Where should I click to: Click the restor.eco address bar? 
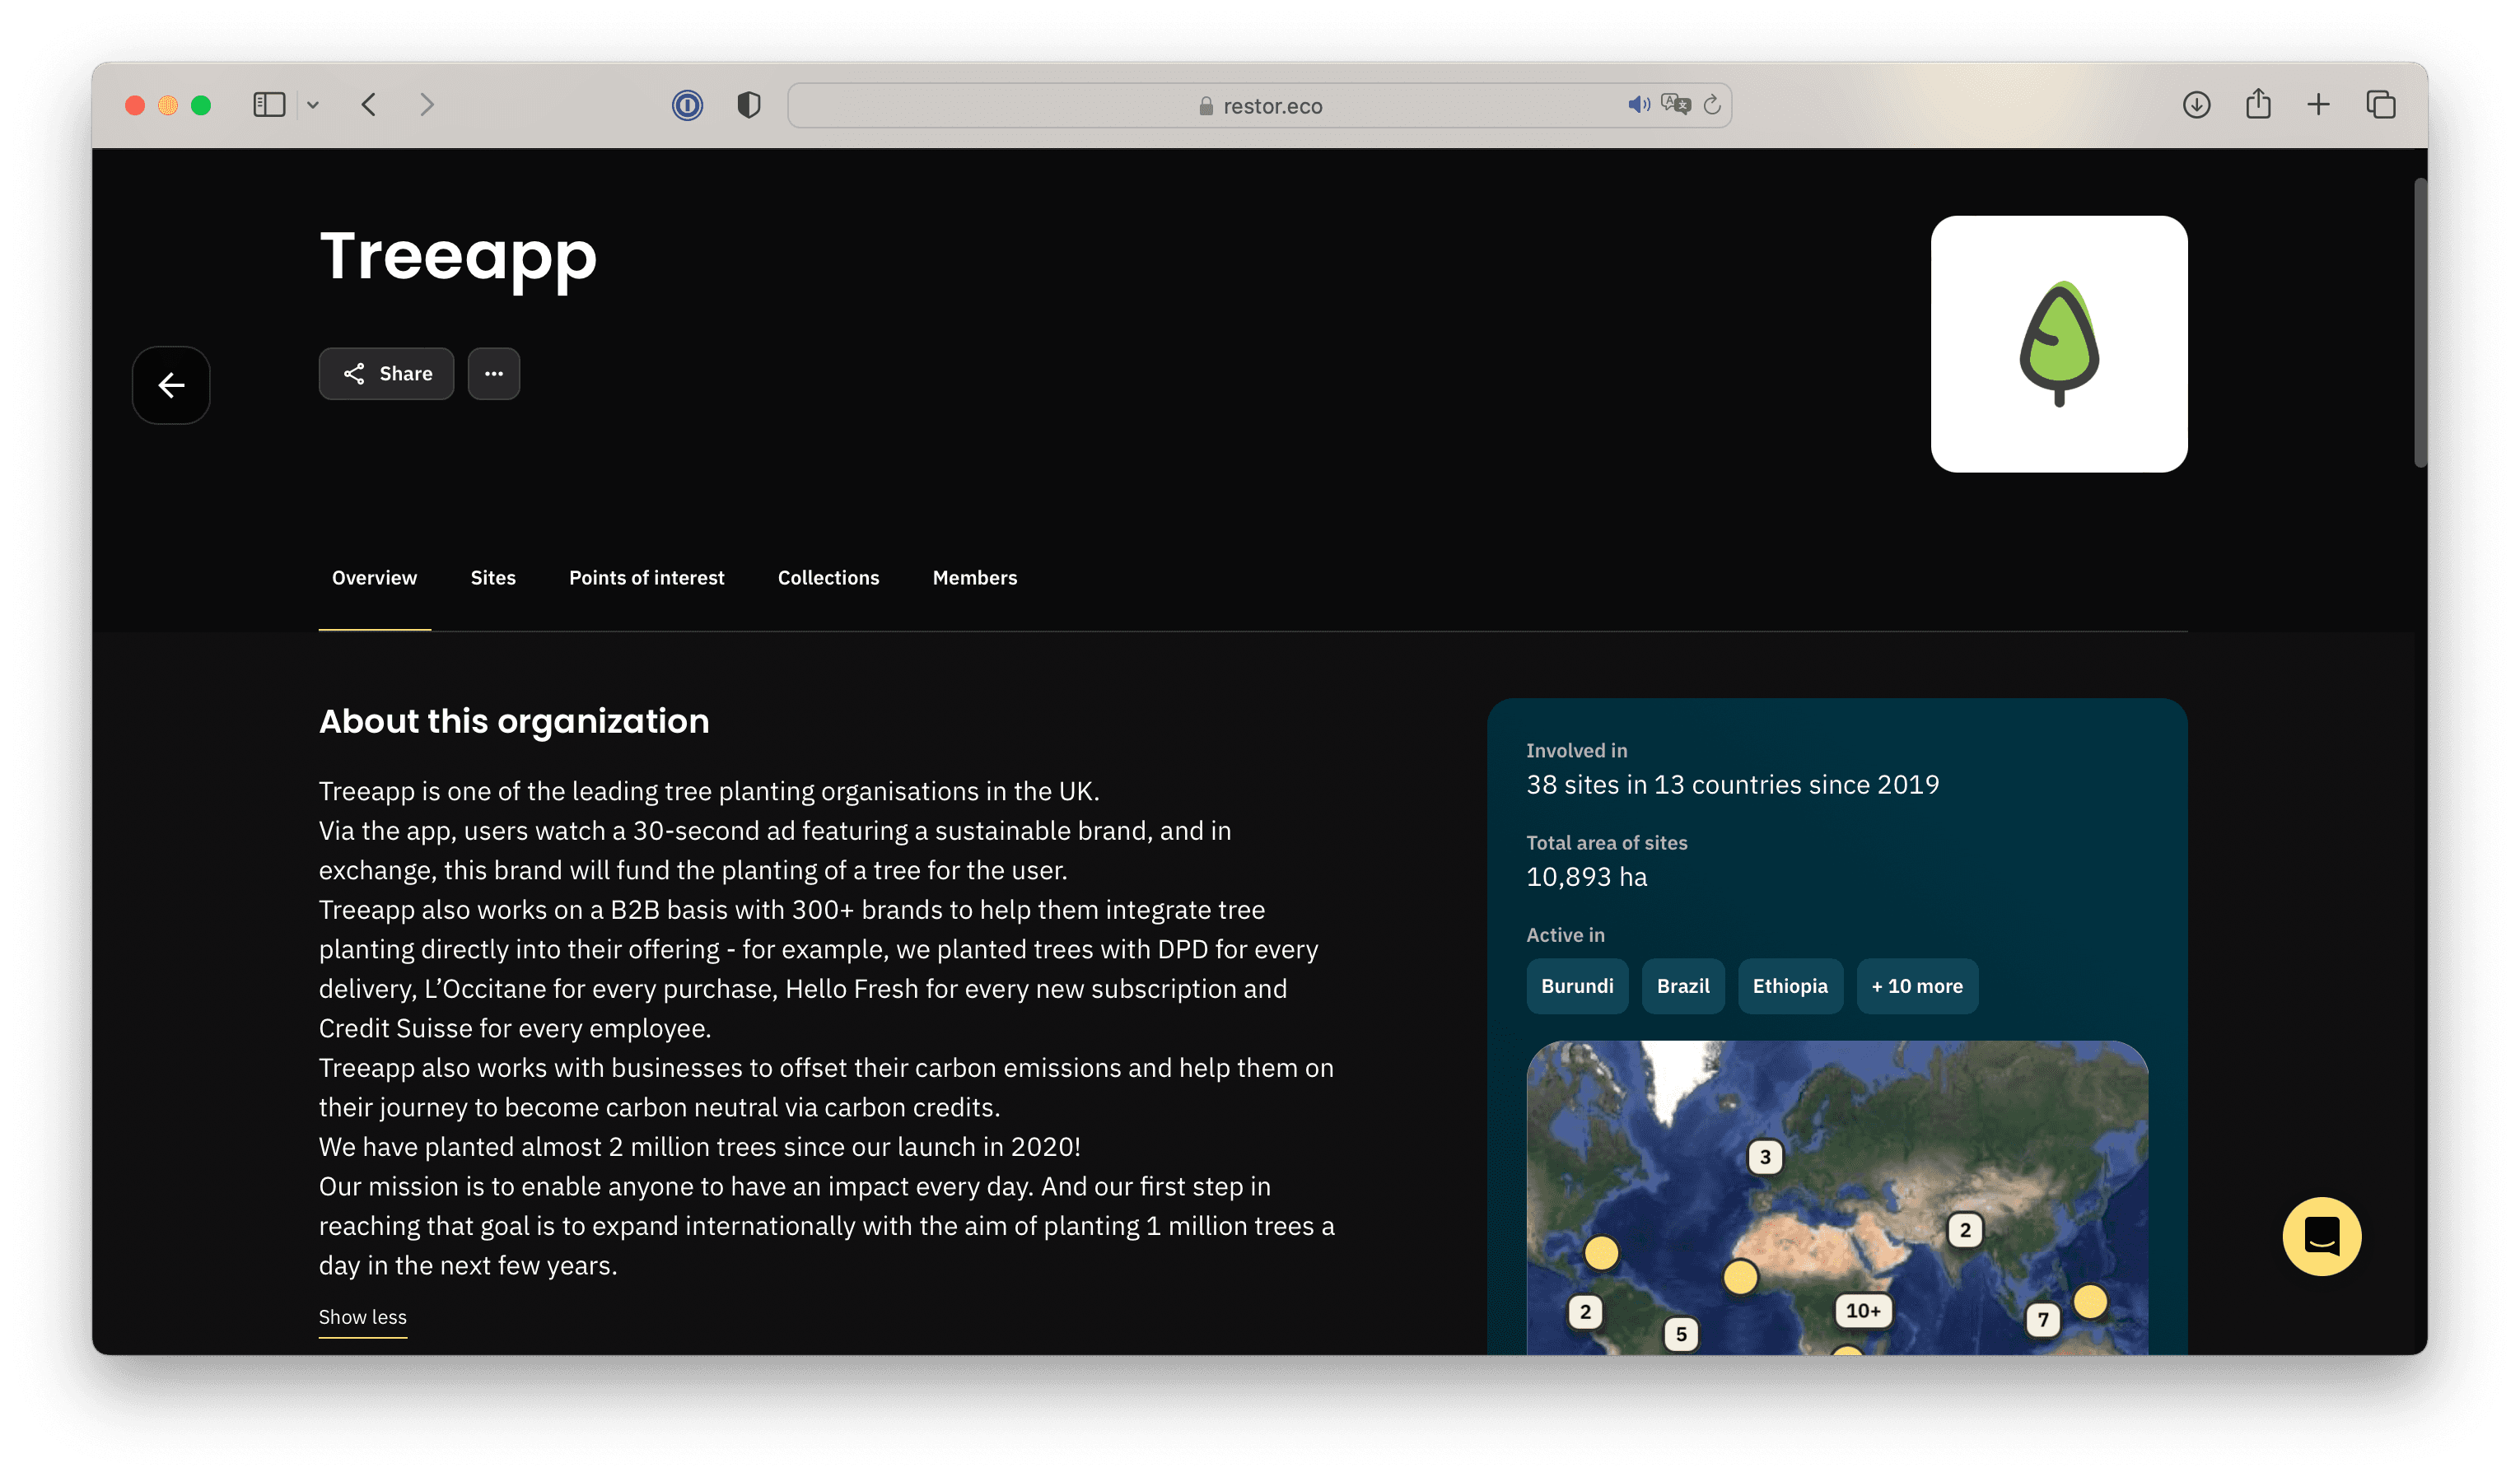1259,105
